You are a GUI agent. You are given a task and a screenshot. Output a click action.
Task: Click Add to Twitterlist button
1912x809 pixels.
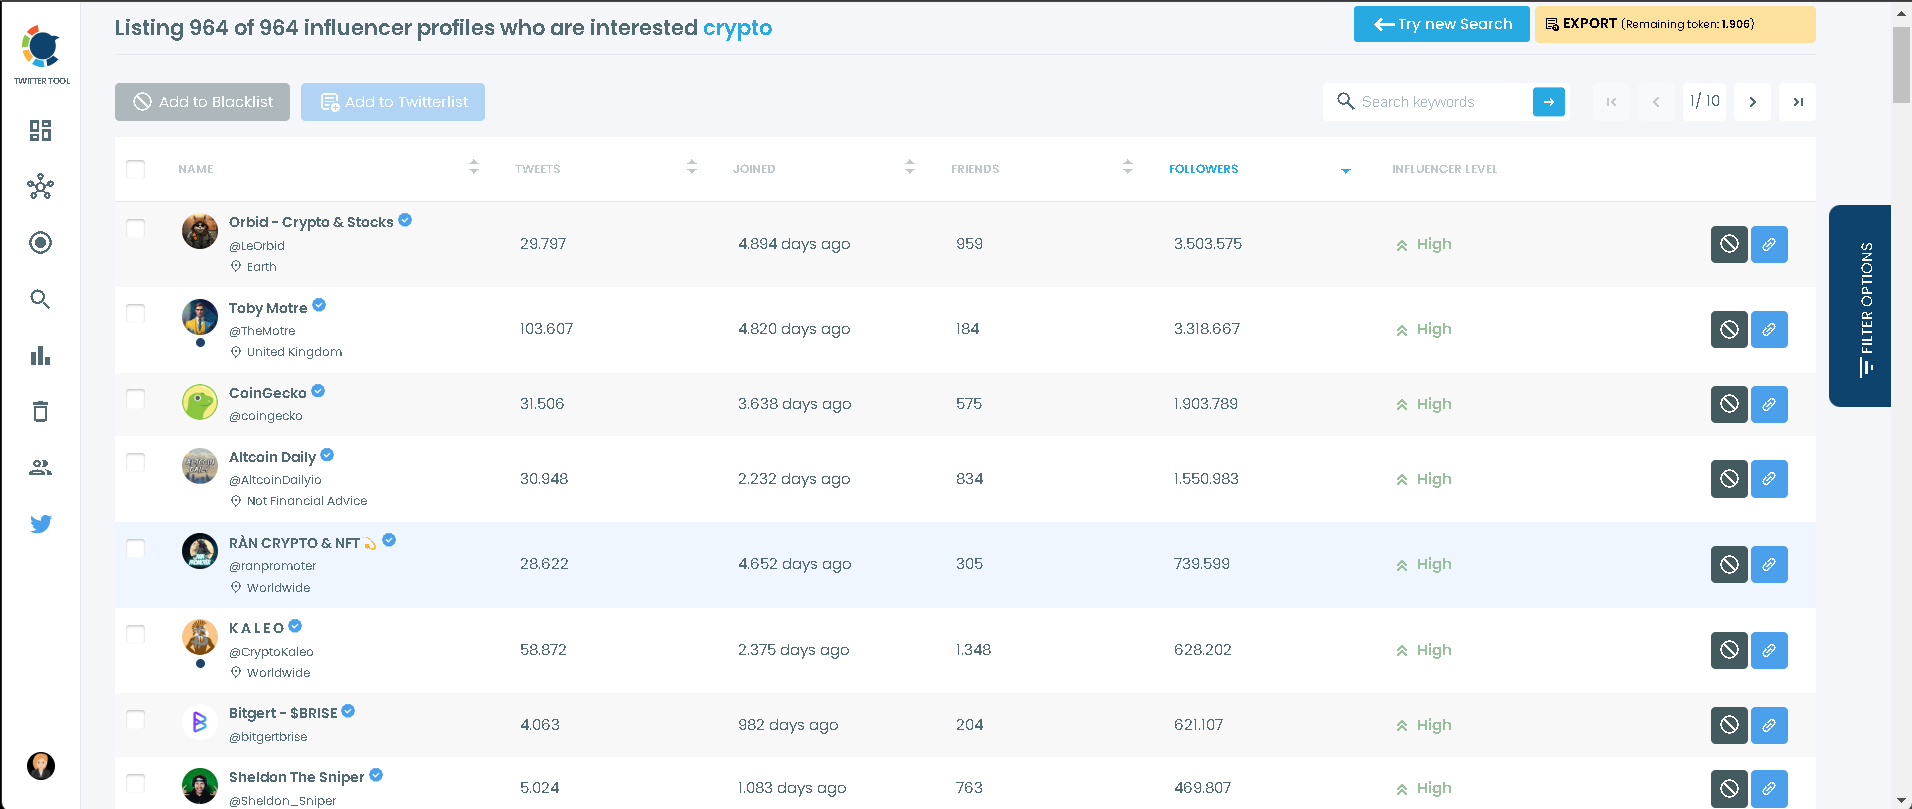(393, 102)
